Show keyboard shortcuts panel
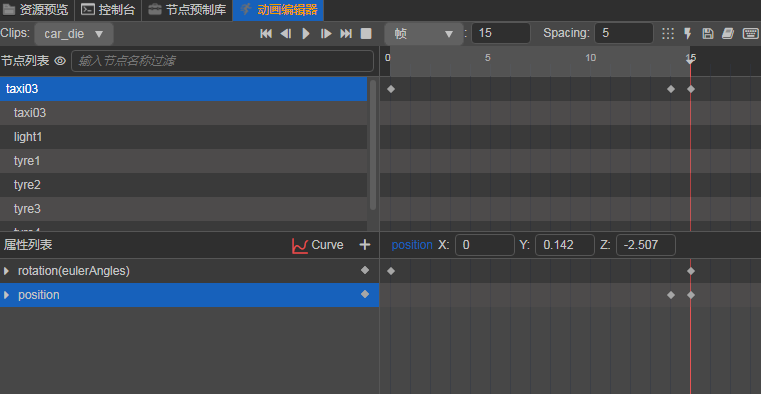 coord(751,33)
